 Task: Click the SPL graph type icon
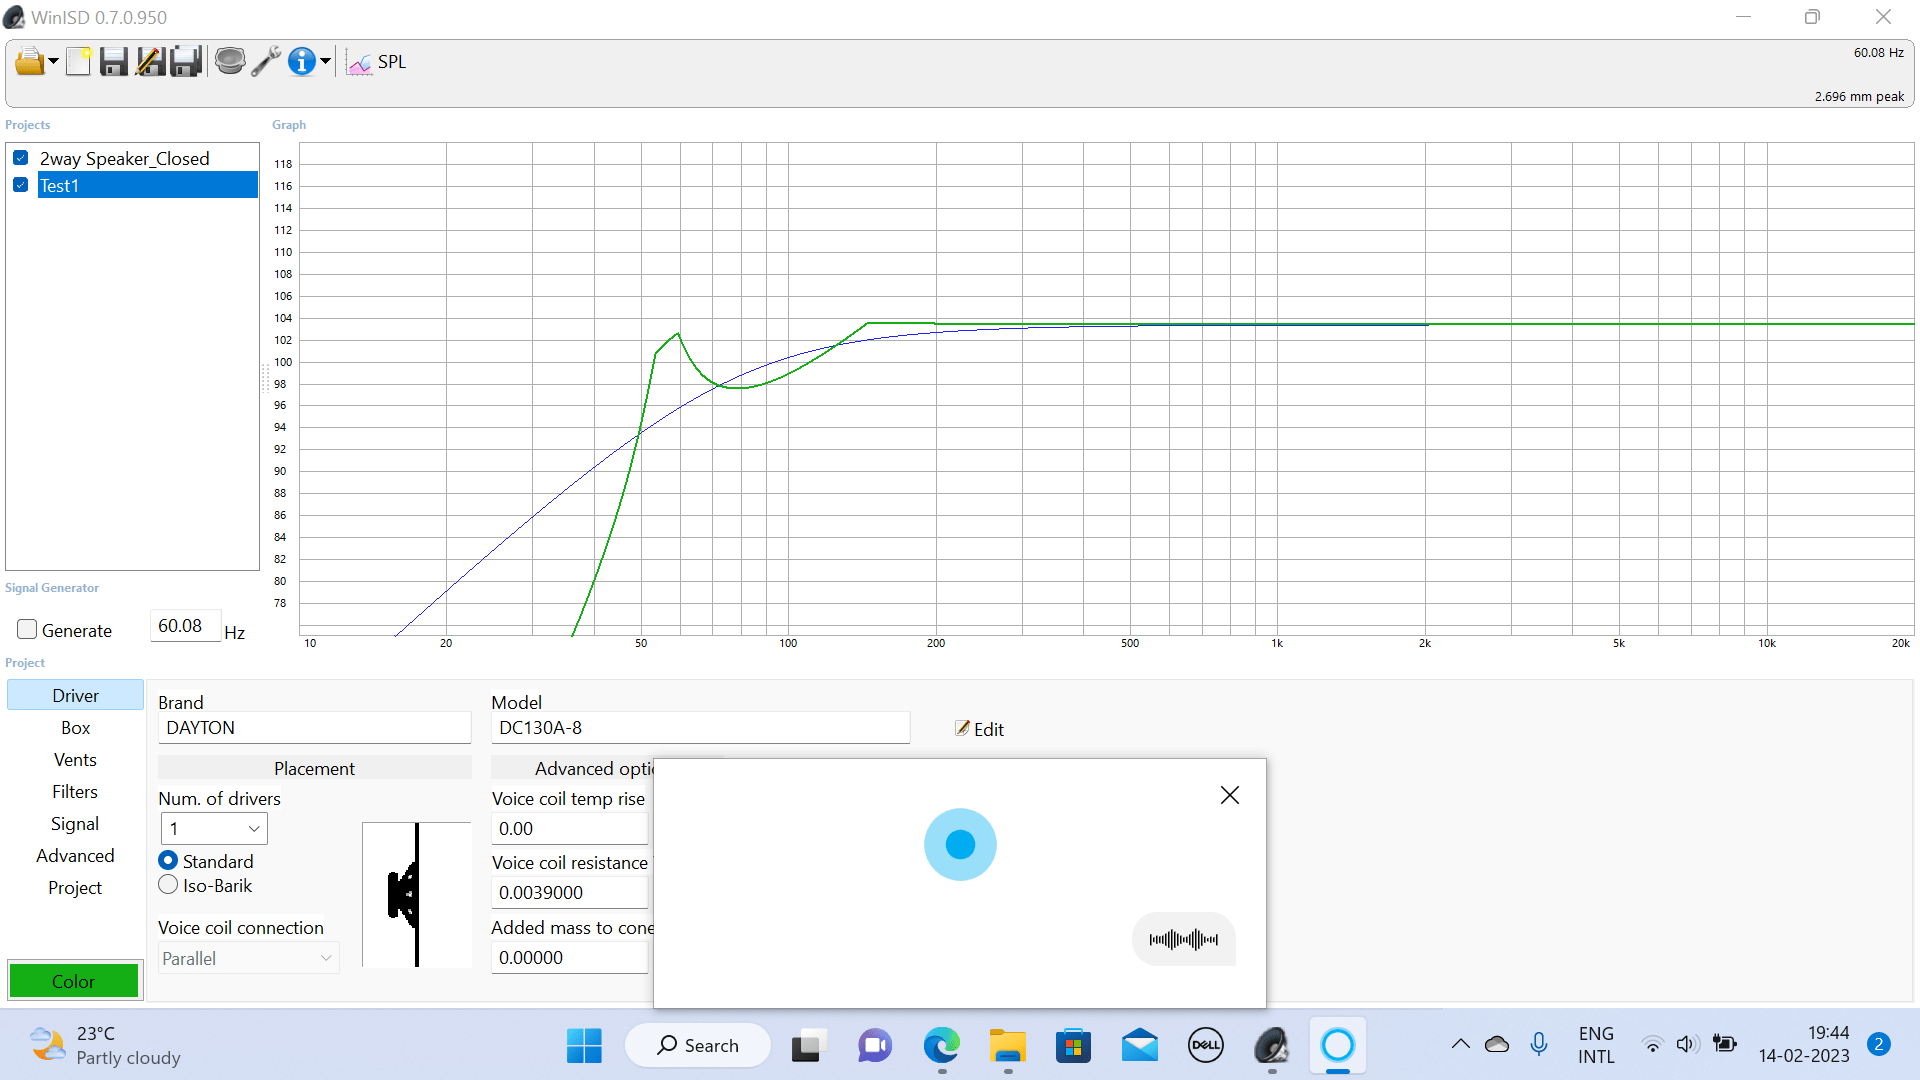(x=359, y=63)
